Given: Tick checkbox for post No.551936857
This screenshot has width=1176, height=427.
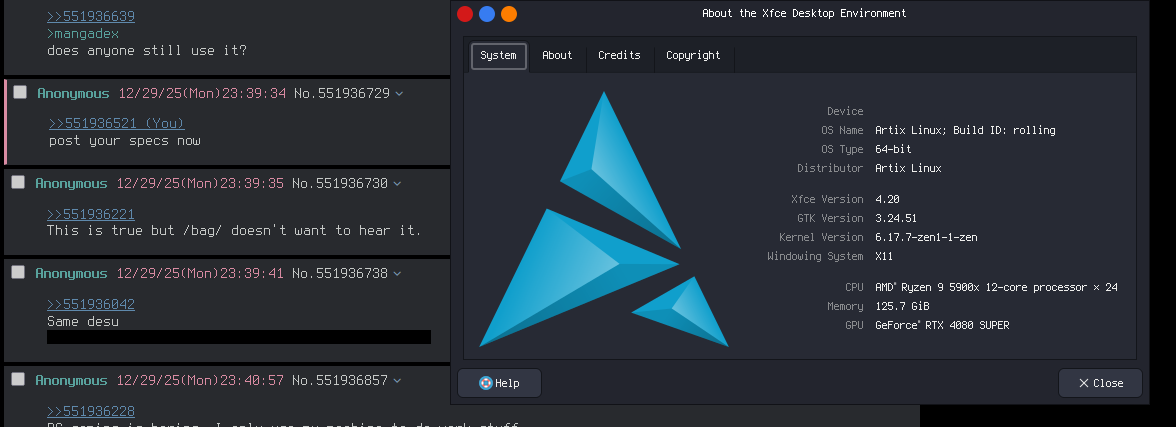Looking at the screenshot, I should [x=18, y=380].
